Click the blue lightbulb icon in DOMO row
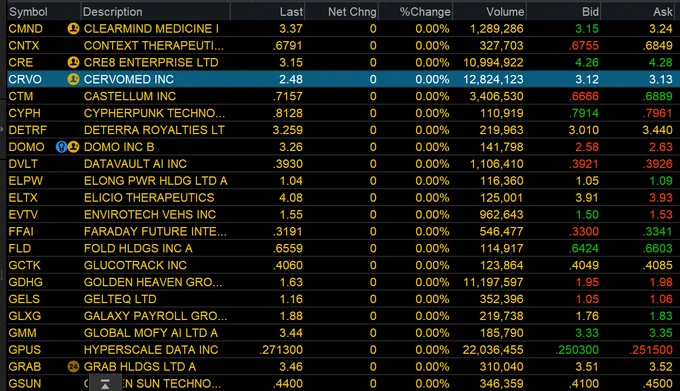The width and height of the screenshot is (680, 391). pyautogui.click(x=61, y=147)
